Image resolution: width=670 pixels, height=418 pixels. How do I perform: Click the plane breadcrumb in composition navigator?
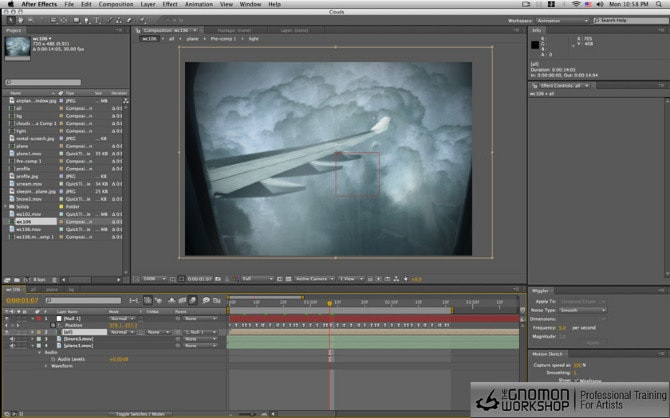tap(192, 39)
